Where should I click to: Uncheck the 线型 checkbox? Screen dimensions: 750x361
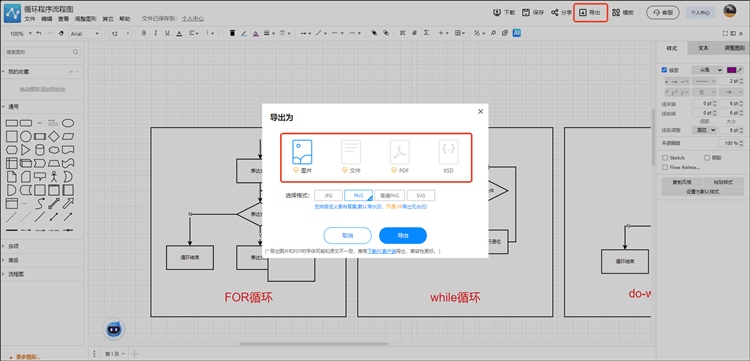(664, 70)
